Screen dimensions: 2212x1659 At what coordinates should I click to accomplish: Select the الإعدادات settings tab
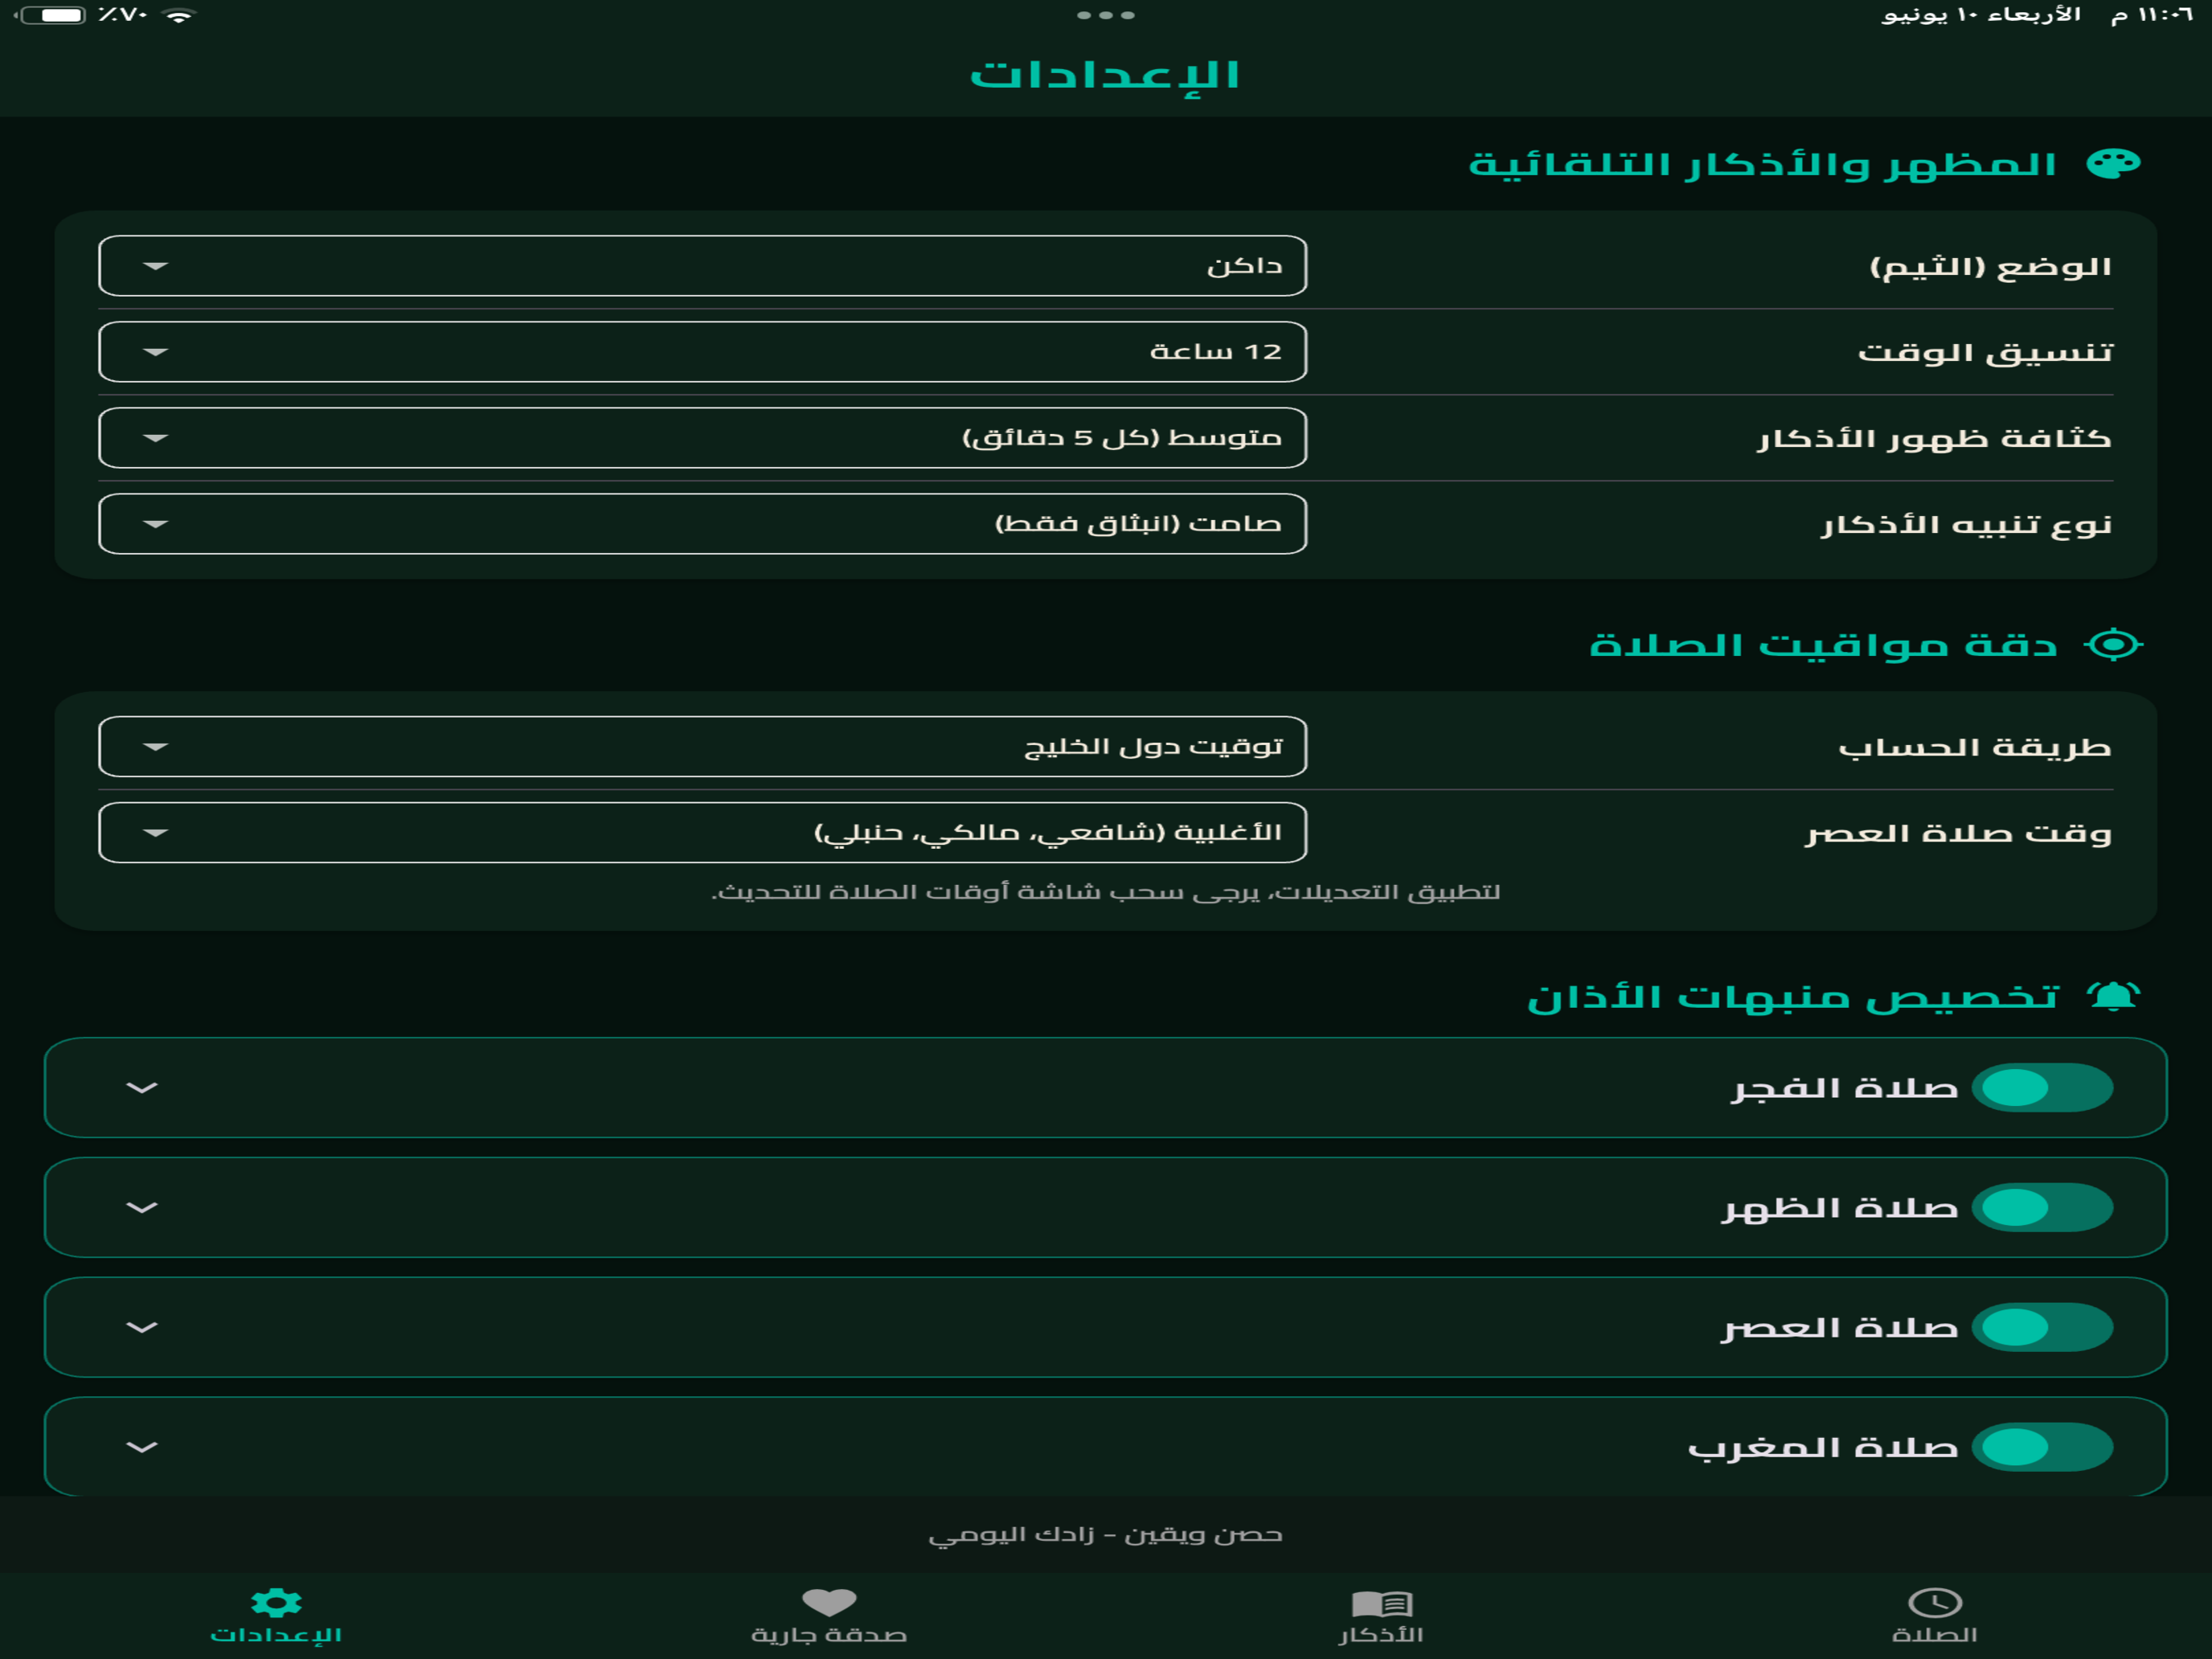click(276, 1616)
